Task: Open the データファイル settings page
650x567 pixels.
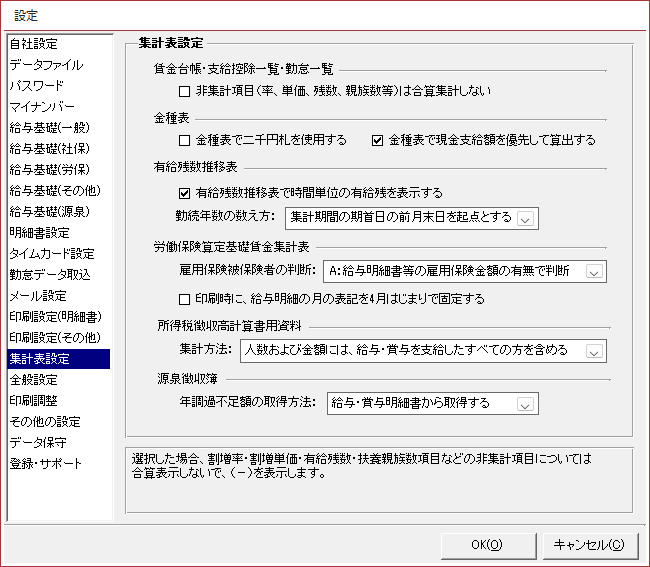Action: point(46,65)
